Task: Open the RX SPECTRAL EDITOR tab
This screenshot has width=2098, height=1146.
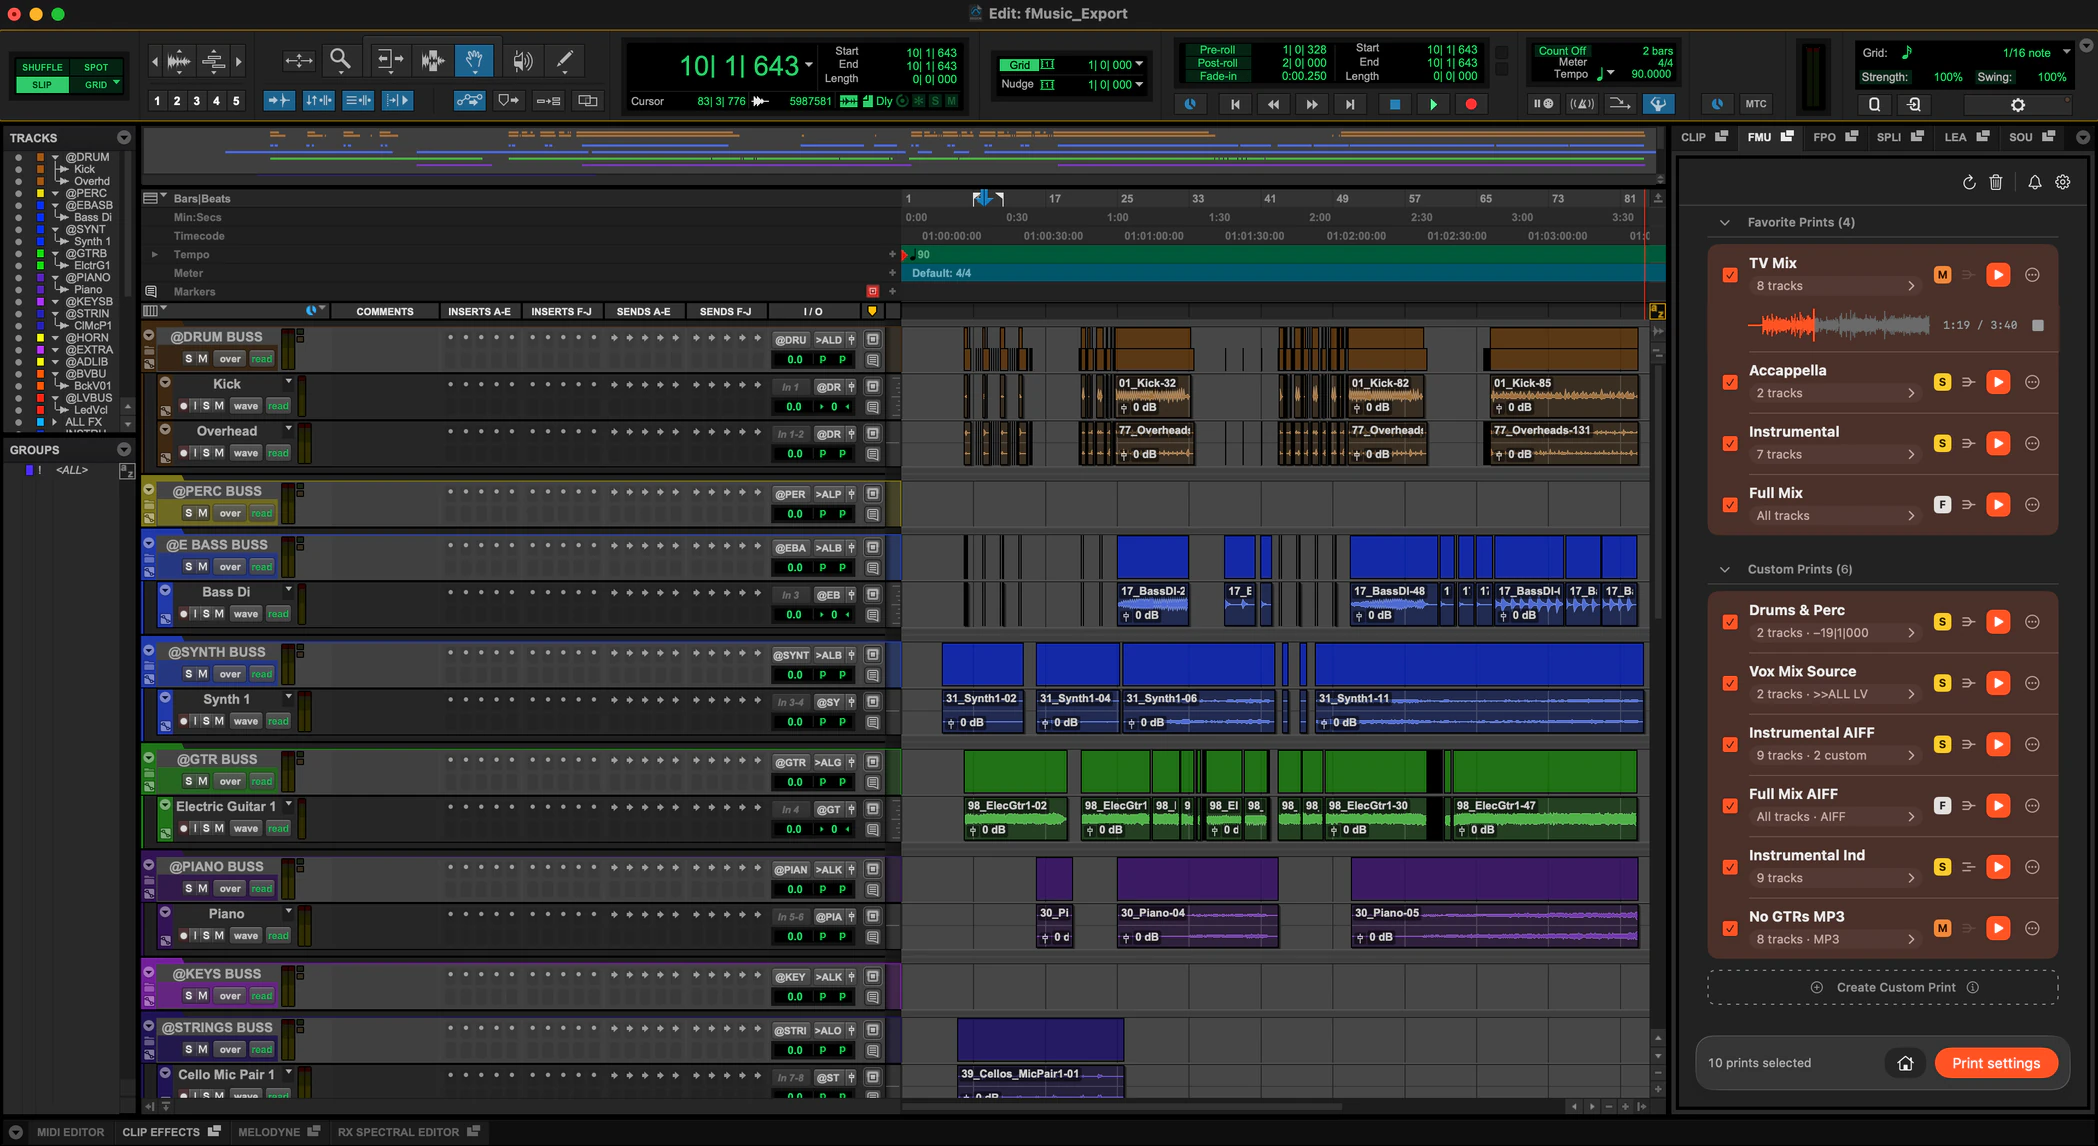Action: 408,1132
